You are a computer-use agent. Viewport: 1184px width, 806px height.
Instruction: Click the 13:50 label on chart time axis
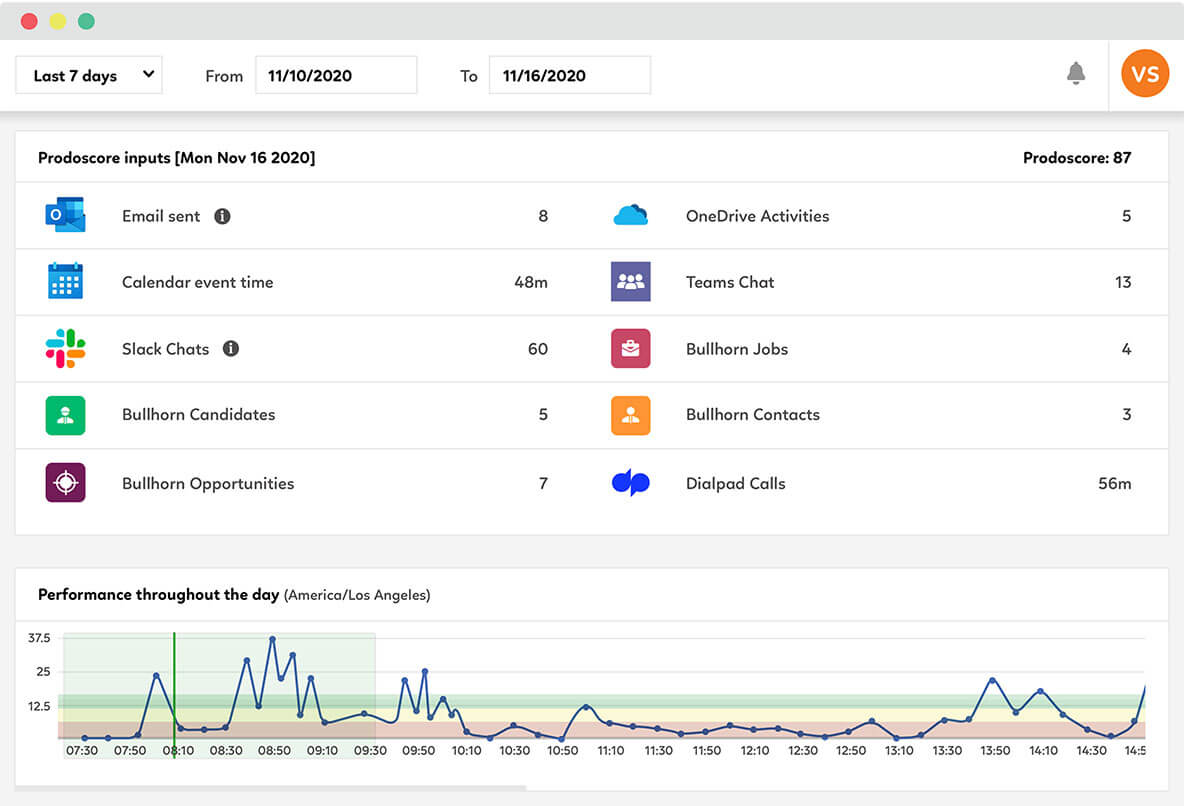[995, 751]
